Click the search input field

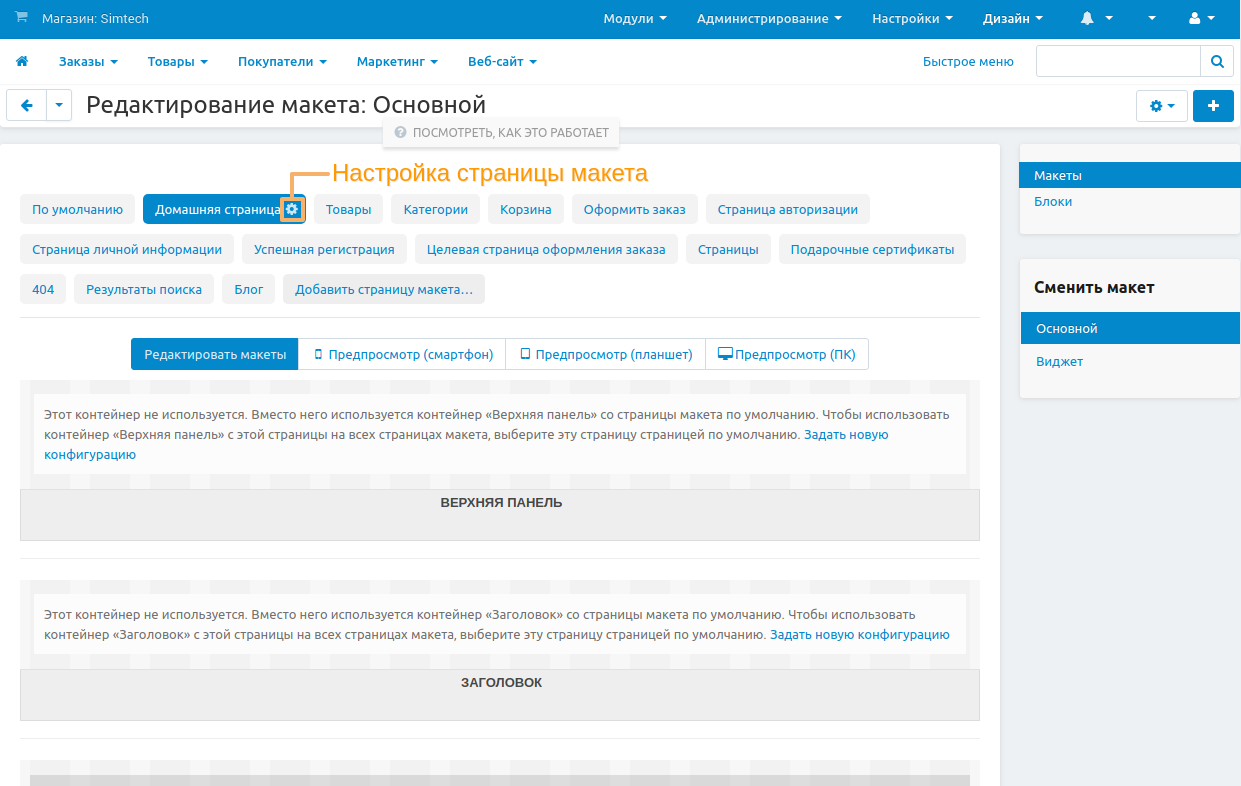1117,62
